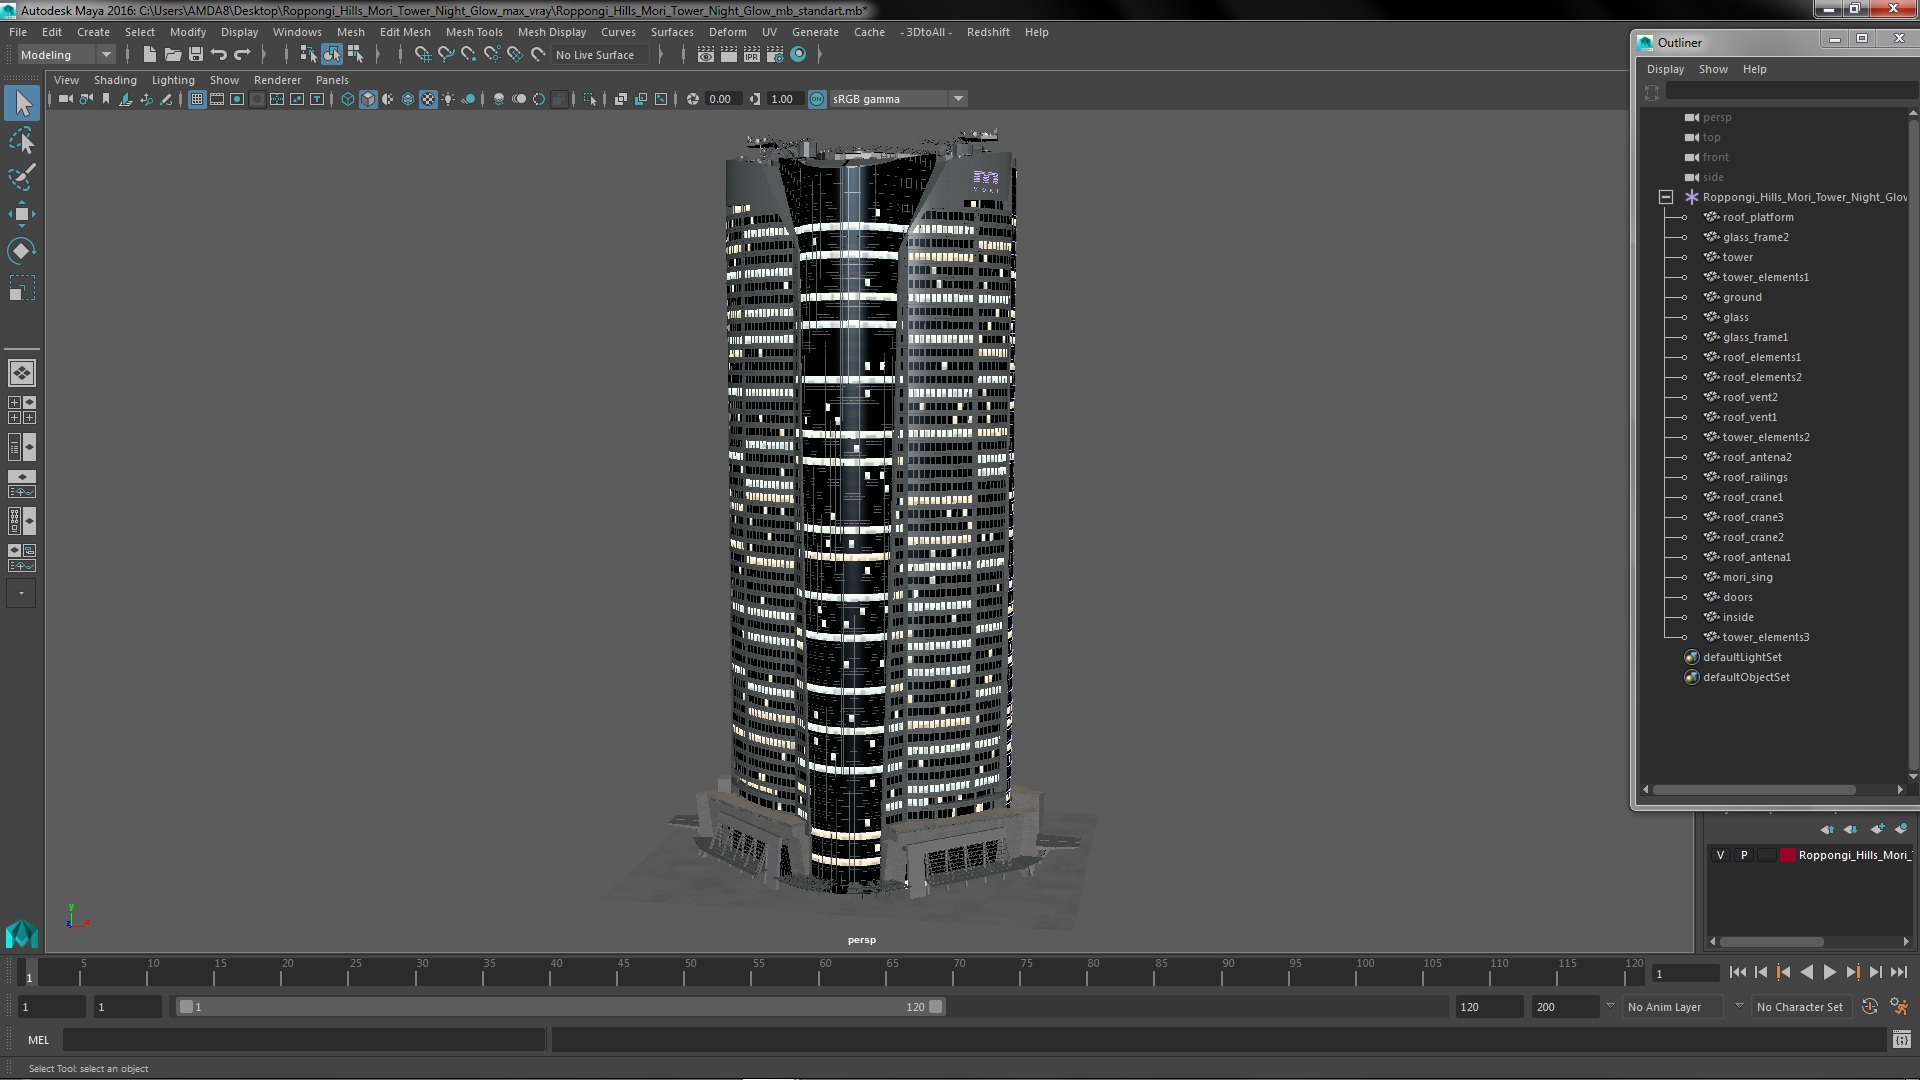Start IPR render icon
Image resolution: width=1920 pixels, height=1080 pixels.
(x=752, y=55)
